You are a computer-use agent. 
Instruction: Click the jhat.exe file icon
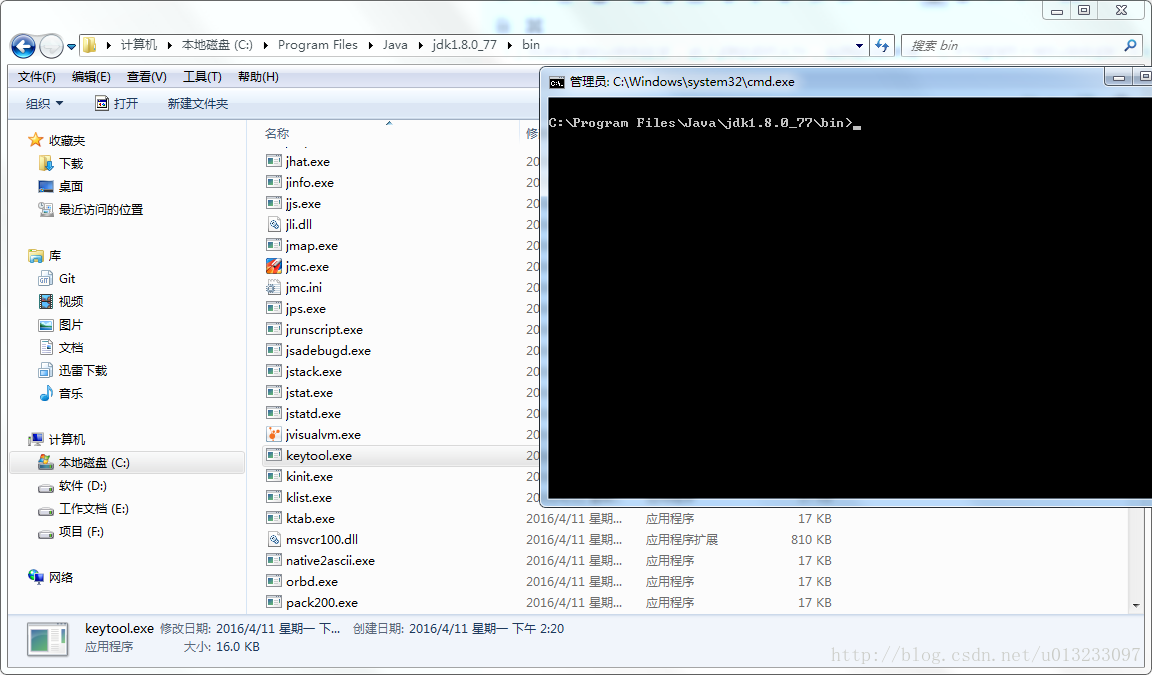coord(274,161)
